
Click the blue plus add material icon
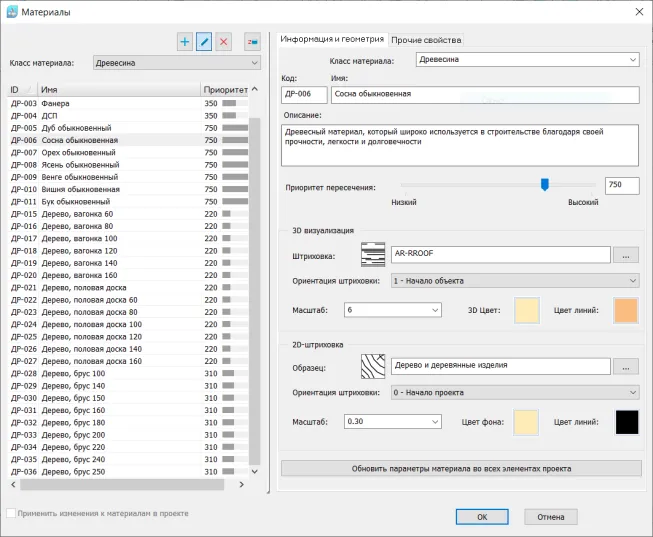point(185,41)
